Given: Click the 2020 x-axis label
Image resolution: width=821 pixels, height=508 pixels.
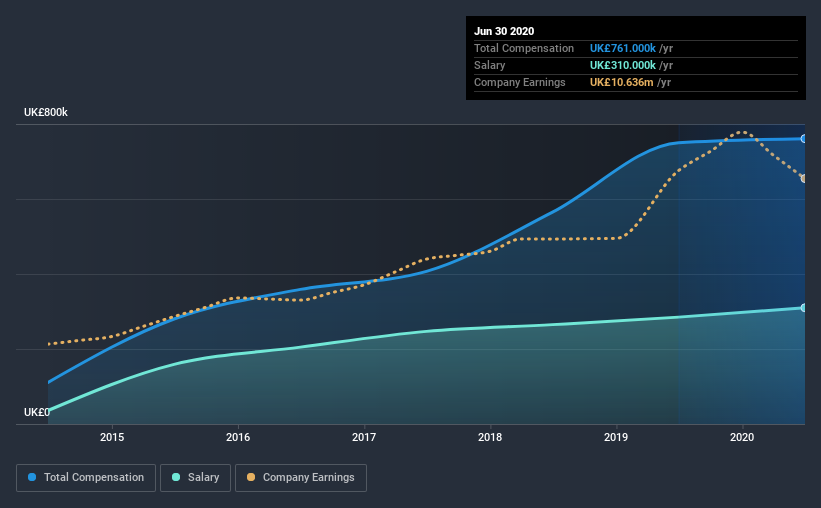Looking at the screenshot, I should click(742, 437).
